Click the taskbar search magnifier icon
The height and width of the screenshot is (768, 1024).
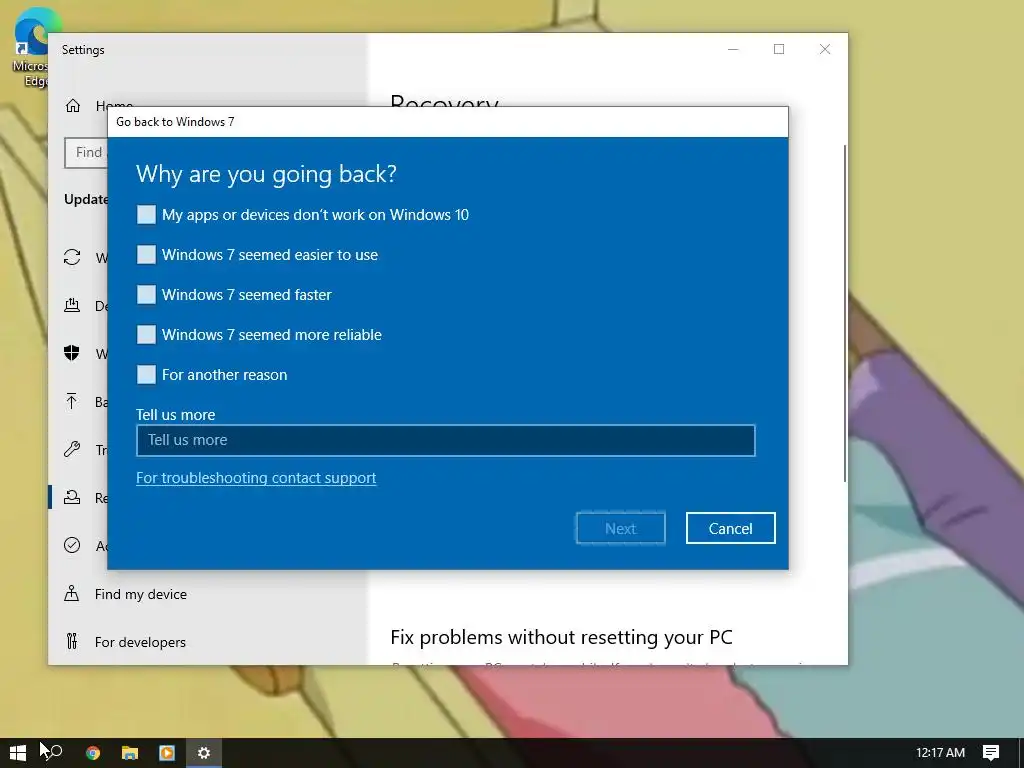click(x=55, y=752)
